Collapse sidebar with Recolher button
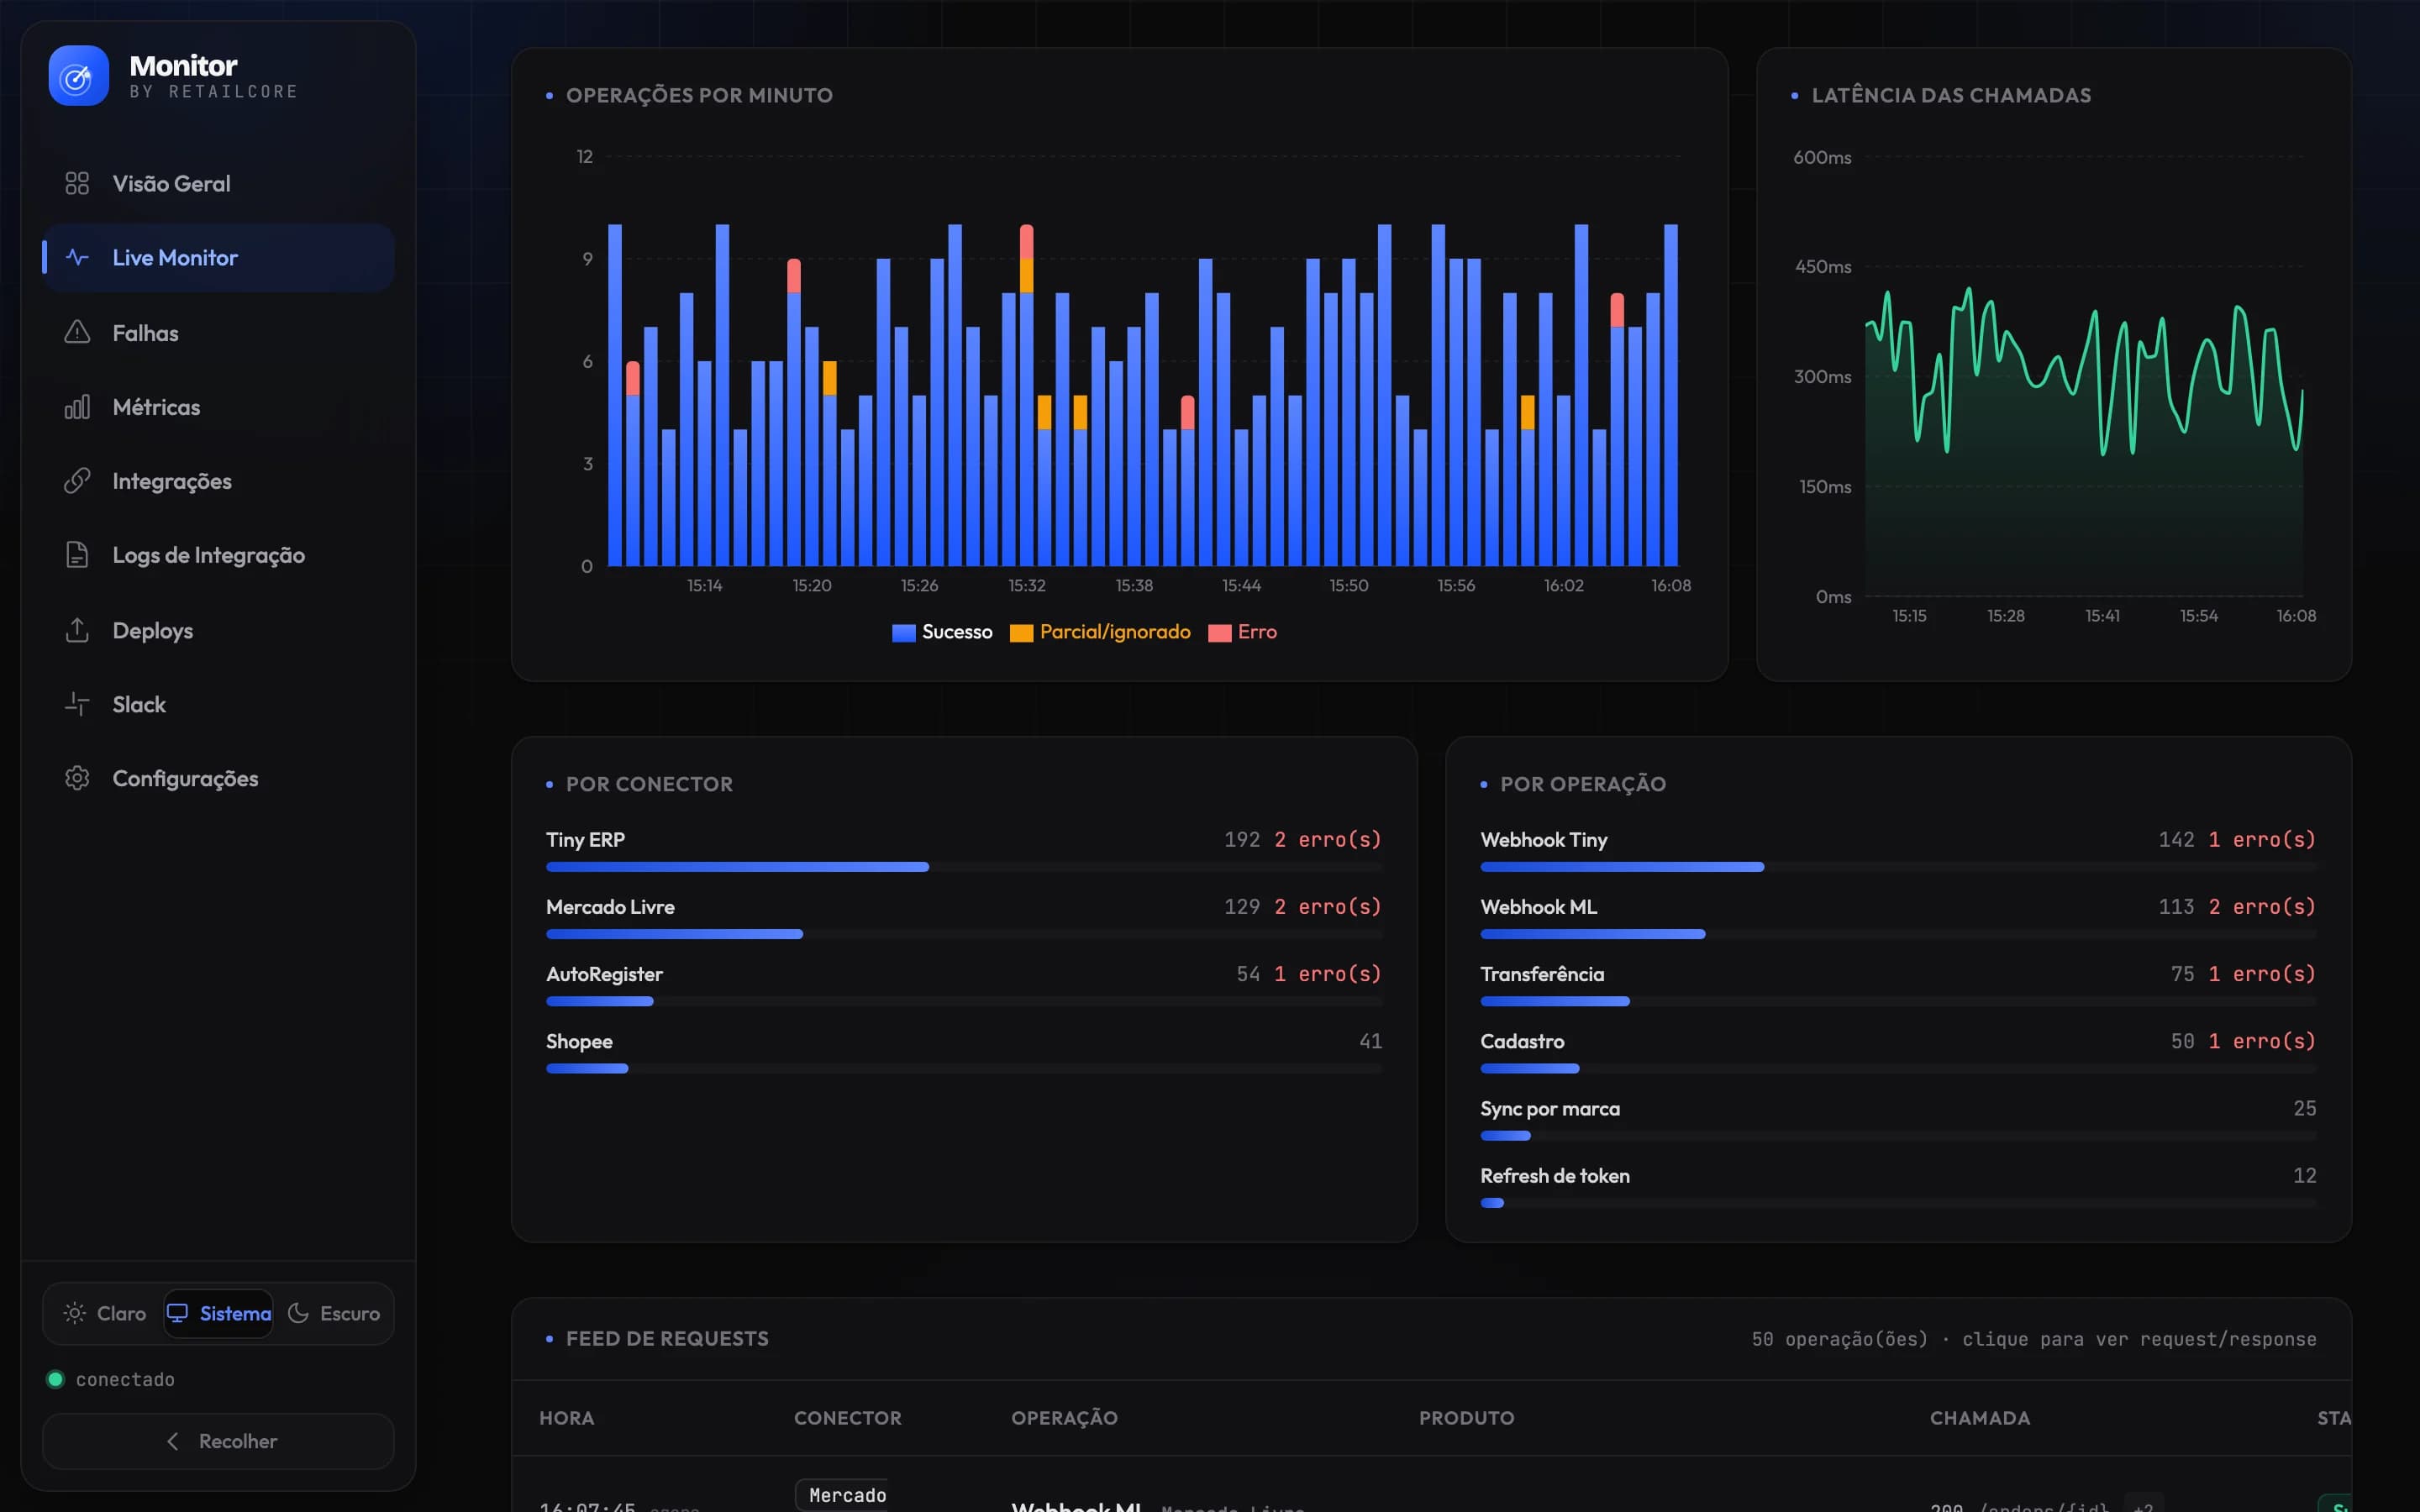Image resolution: width=2420 pixels, height=1512 pixels. tap(218, 1441)
